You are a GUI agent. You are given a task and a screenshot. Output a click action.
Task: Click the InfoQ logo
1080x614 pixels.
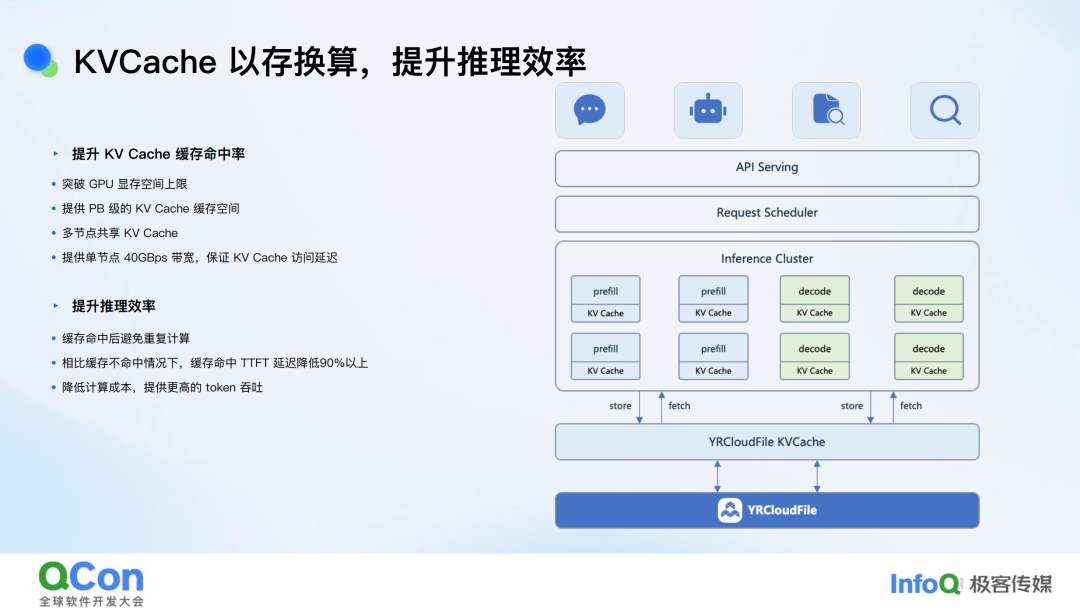pyautogui.click(x=925, y=584)
